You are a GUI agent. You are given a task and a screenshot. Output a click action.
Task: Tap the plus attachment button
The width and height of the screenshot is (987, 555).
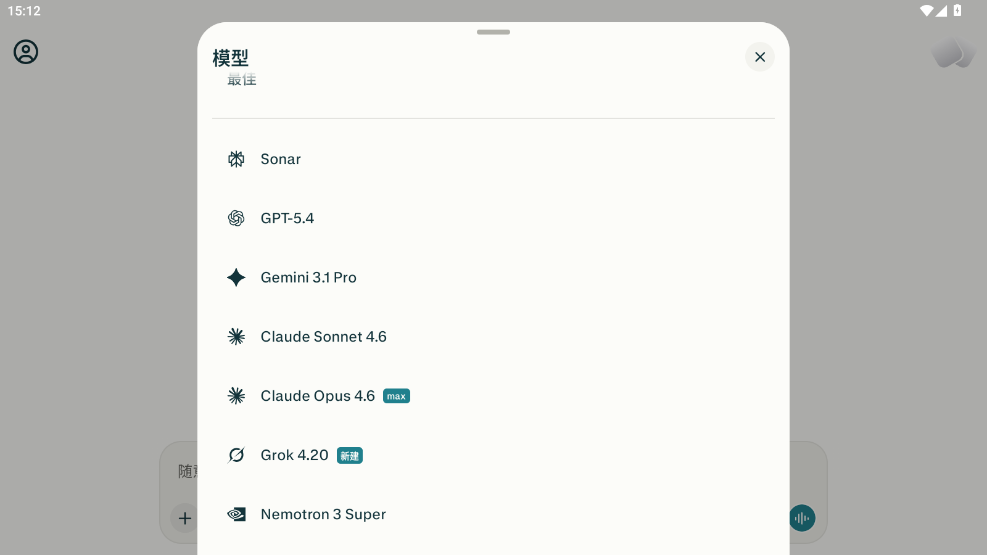point(184,518)
